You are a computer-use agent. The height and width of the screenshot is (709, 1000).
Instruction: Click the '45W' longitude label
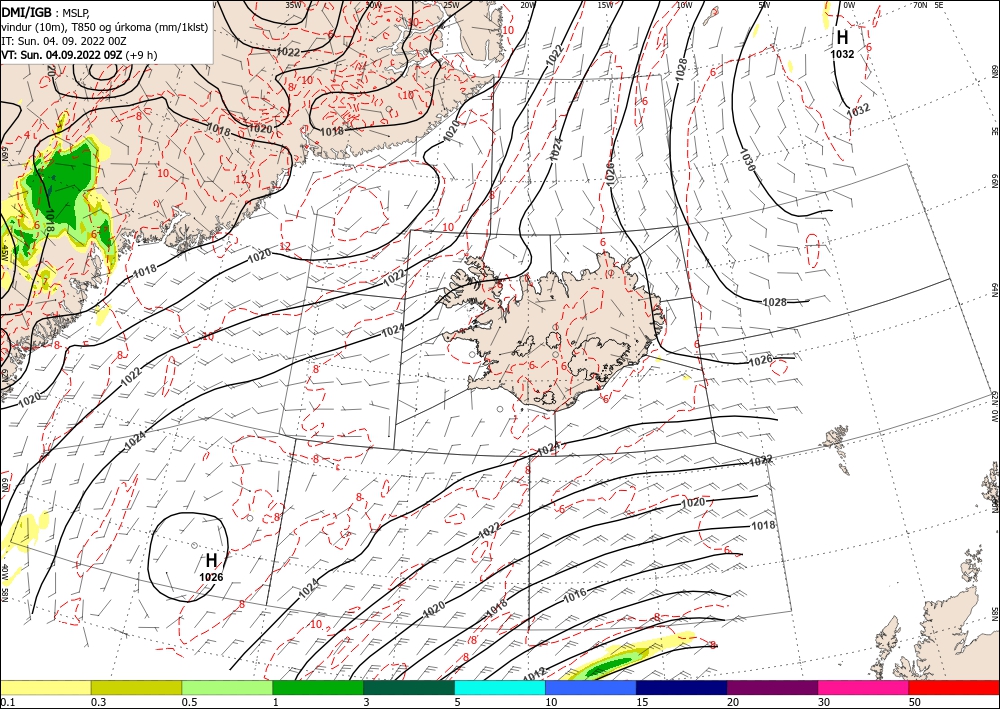tap(4, 252)
